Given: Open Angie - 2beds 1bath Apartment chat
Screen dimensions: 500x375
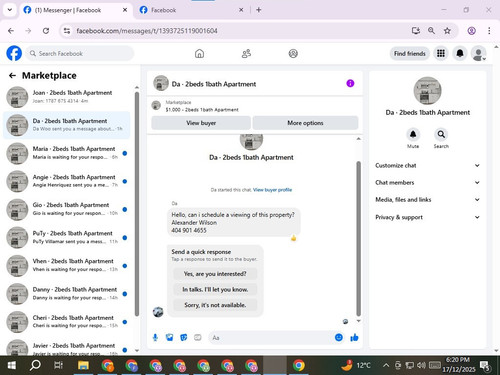Looking at the screenshot, I should pos(67,181).
